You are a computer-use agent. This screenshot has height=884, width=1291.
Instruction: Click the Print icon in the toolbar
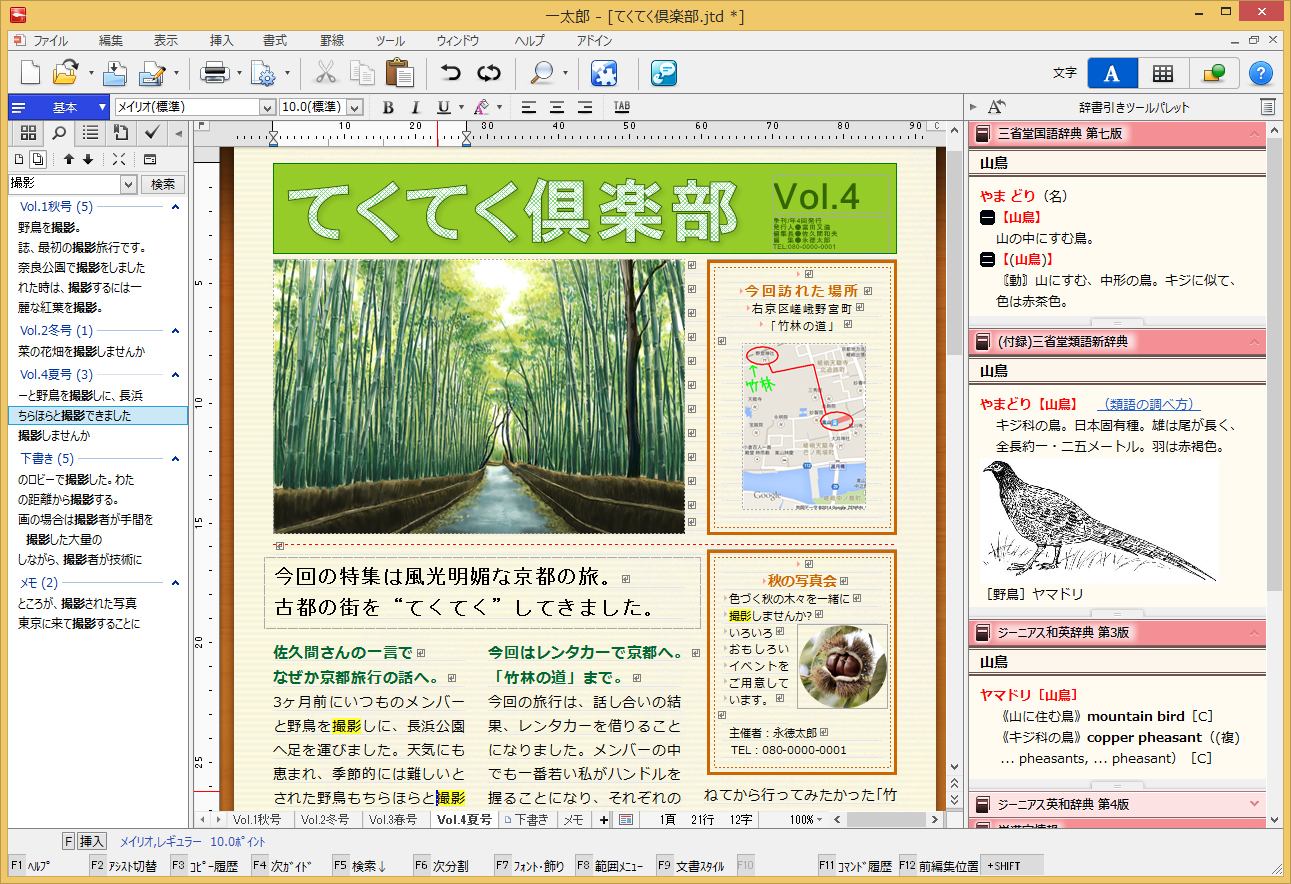(x=214, y=73)
